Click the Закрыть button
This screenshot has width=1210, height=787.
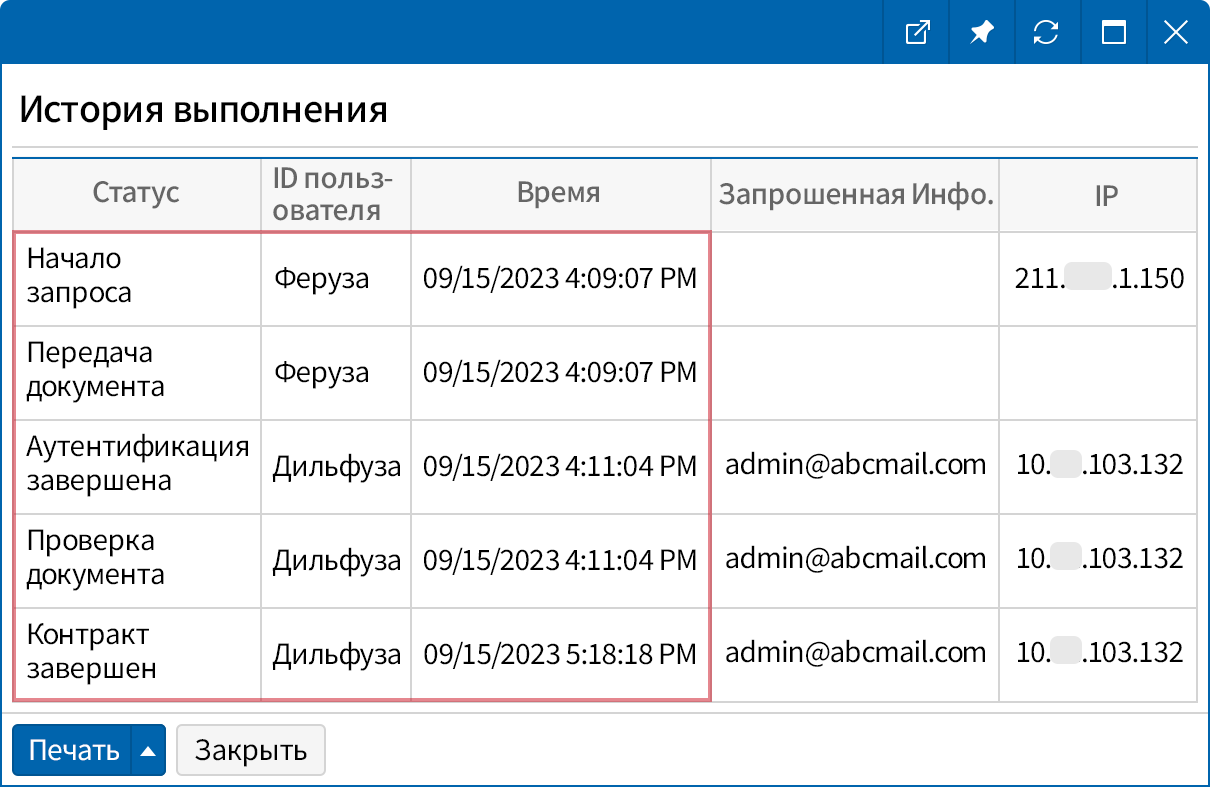tap(250, 750)
